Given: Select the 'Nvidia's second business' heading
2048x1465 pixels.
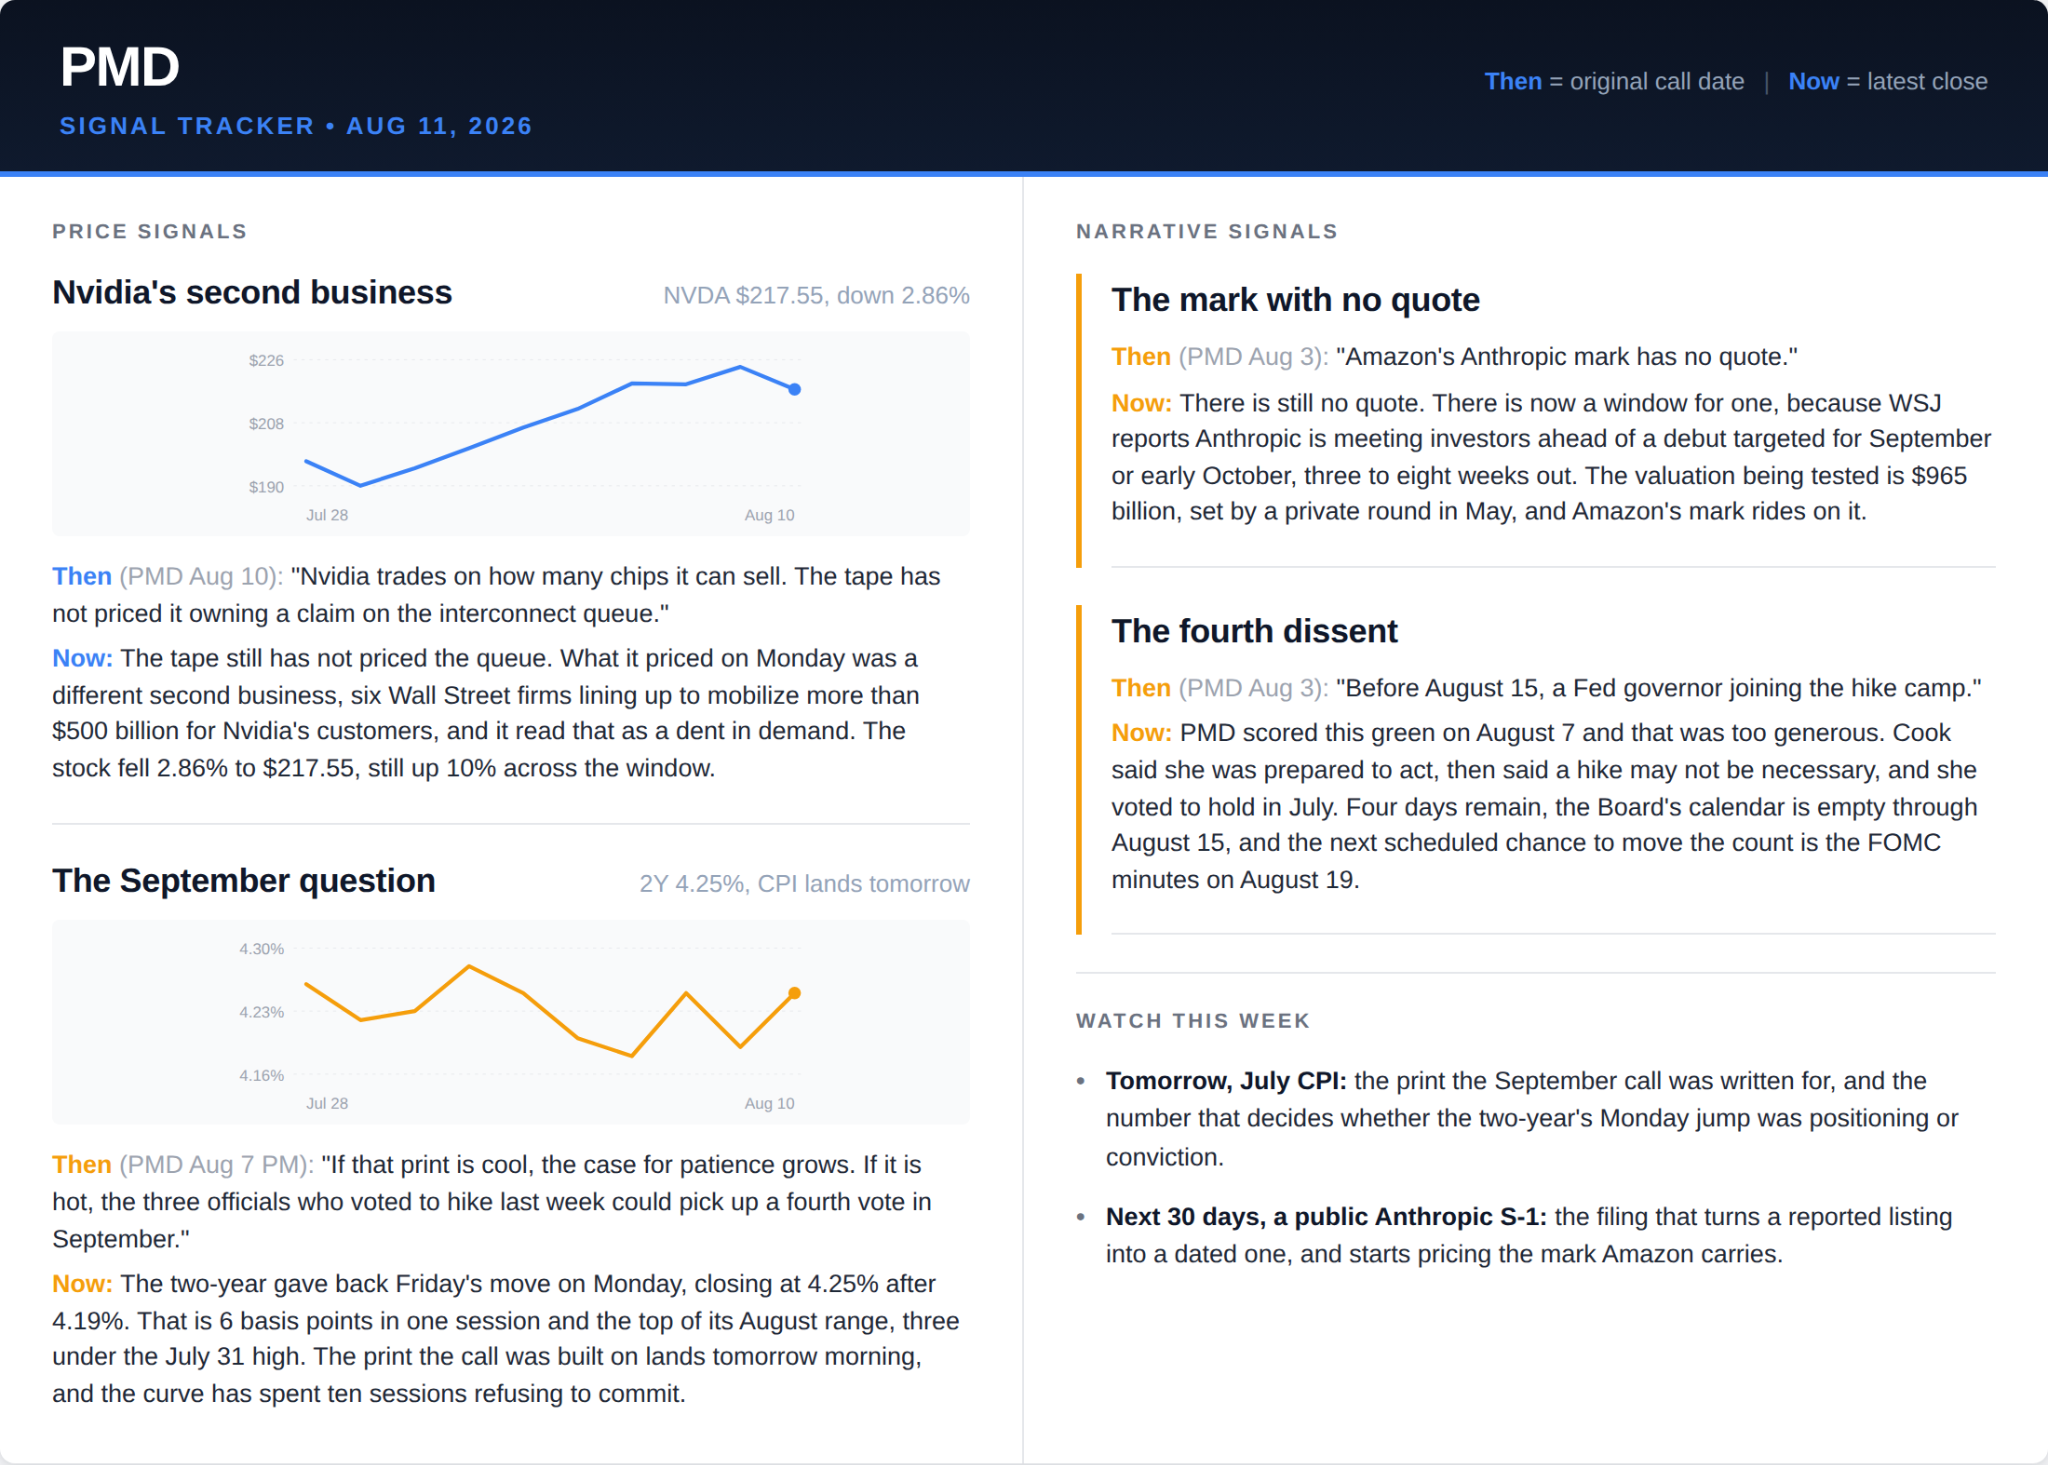Looking at the screenshot, I should [x=252, y=292].
